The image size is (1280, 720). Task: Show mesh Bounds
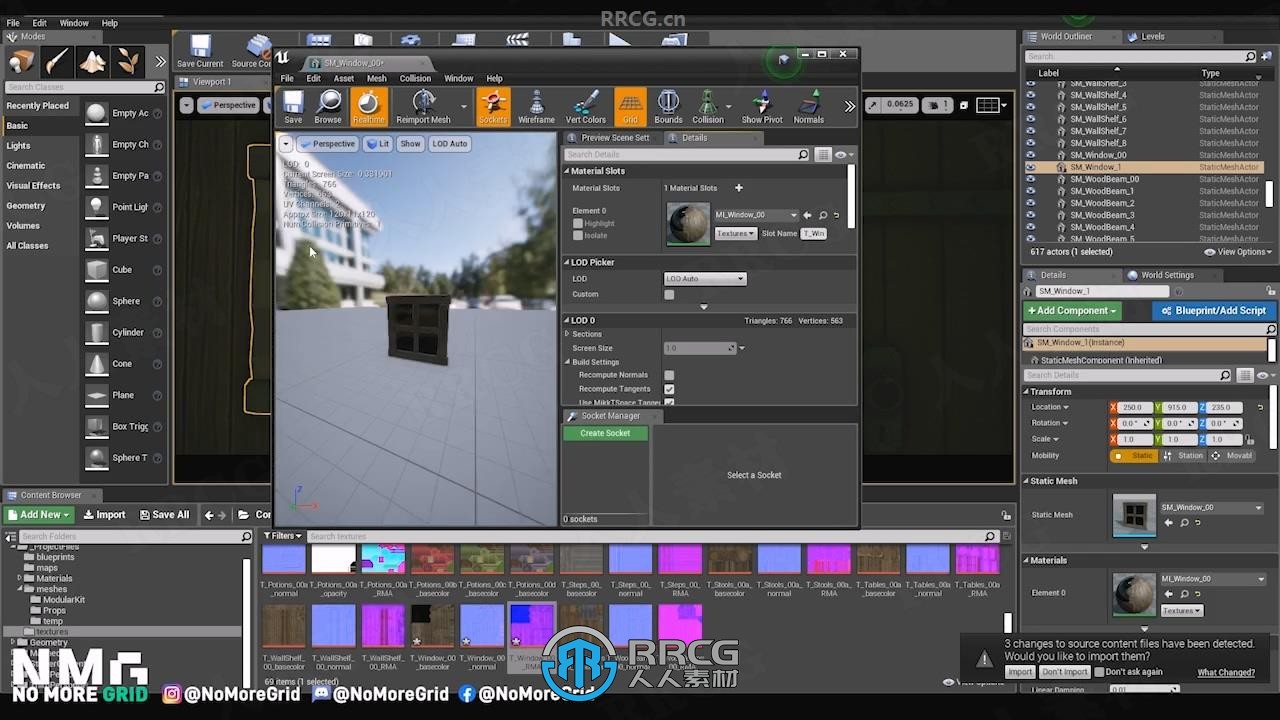tap(668, 107)
